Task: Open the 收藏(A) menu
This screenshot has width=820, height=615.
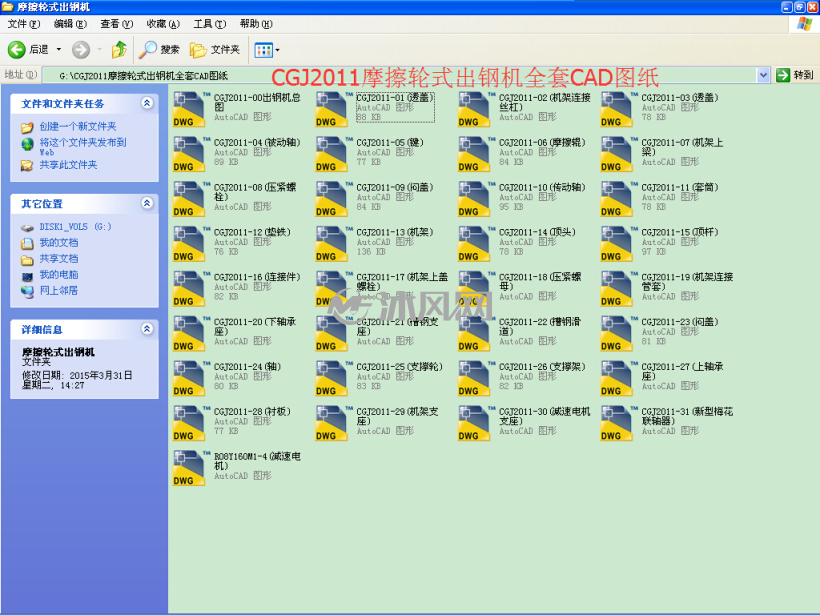Action: [x=163, y=24]
